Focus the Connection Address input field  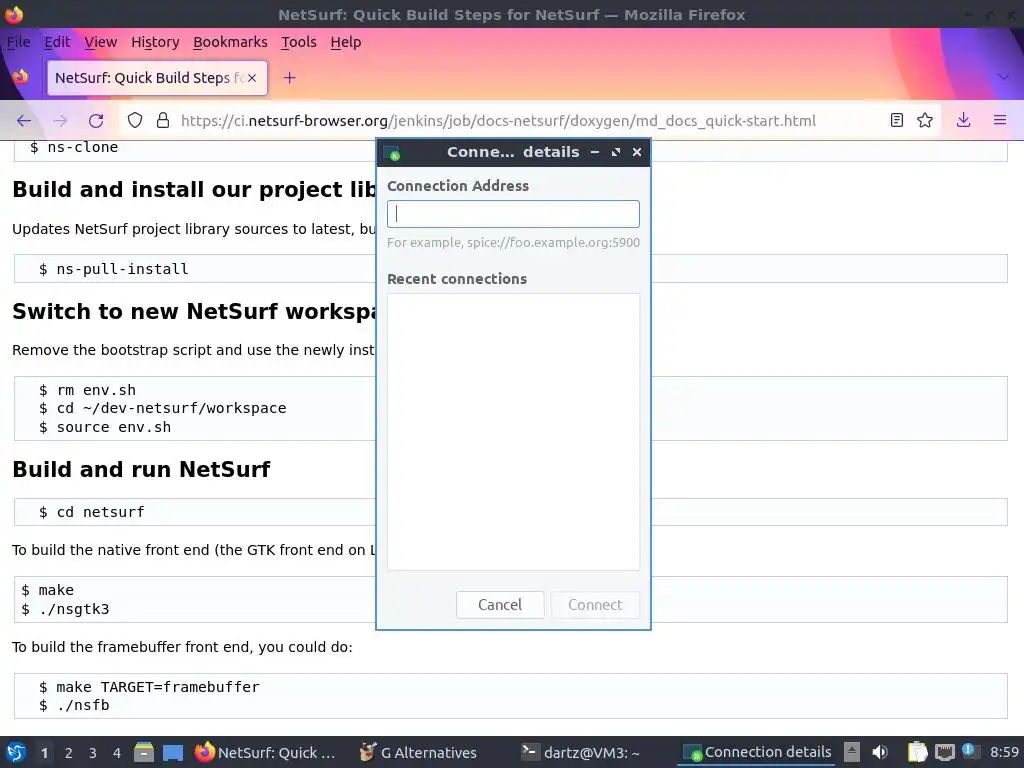pos(513,214)
